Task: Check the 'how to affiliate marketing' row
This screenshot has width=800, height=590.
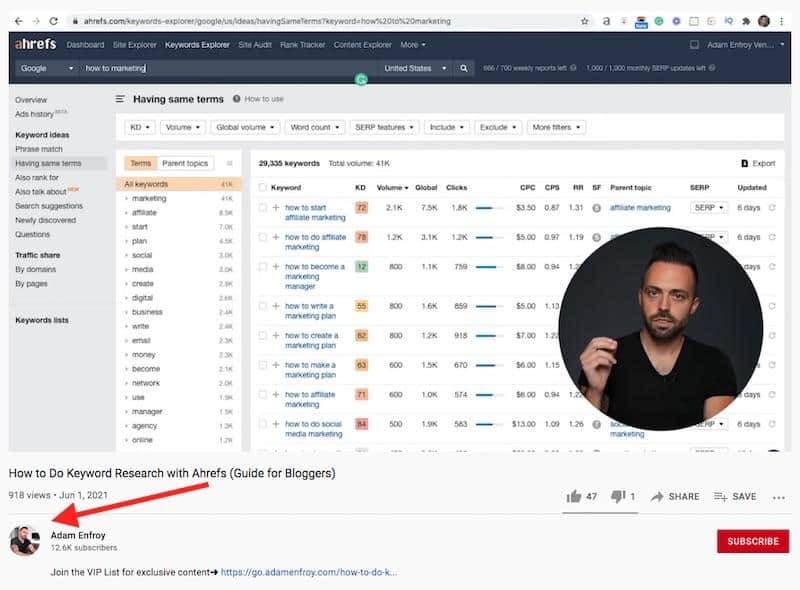Action: [x=263, y=395]
